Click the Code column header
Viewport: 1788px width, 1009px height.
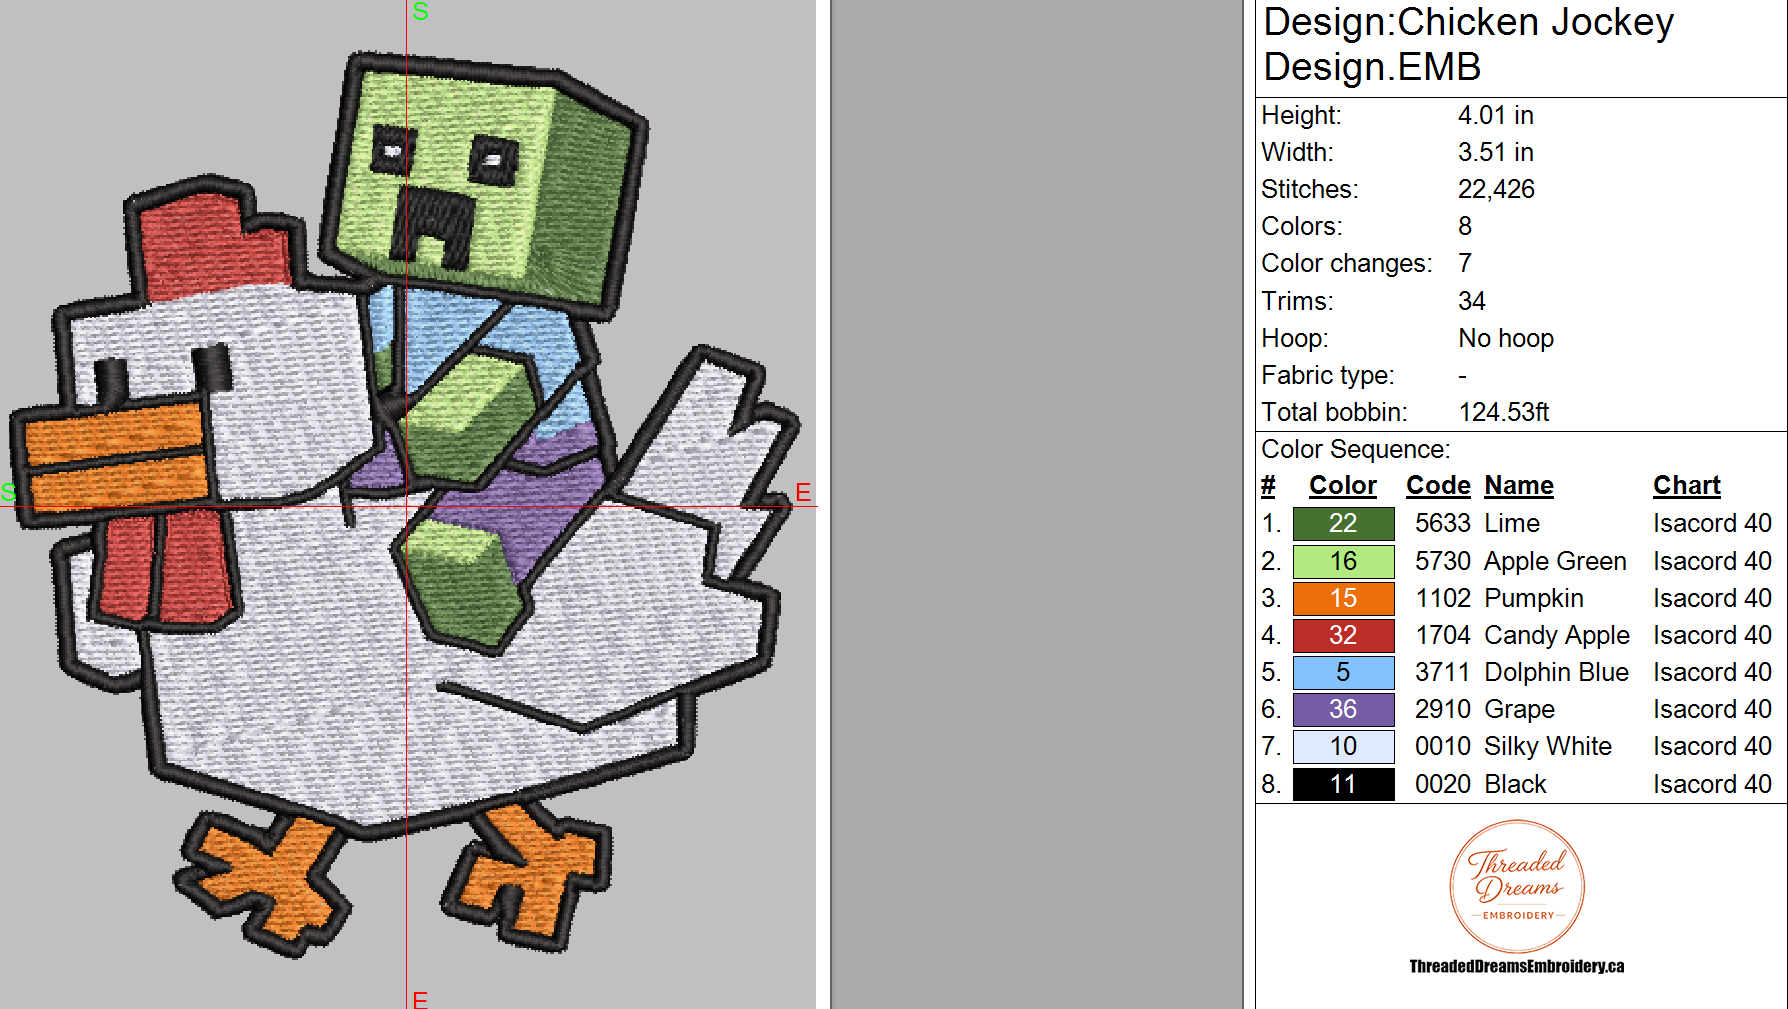coord(1438,486)
